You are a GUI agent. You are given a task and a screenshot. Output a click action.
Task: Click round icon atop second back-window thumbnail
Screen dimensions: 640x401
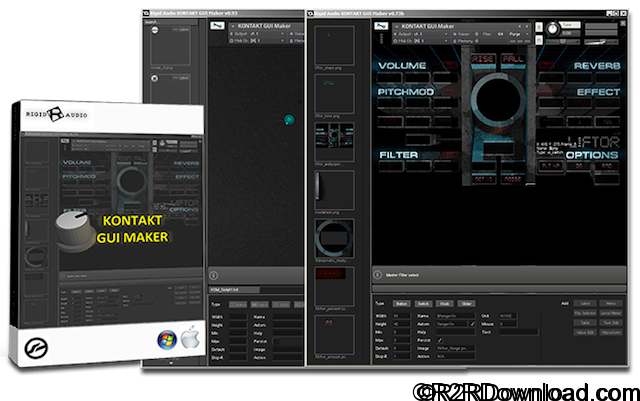tap(155, 78)
